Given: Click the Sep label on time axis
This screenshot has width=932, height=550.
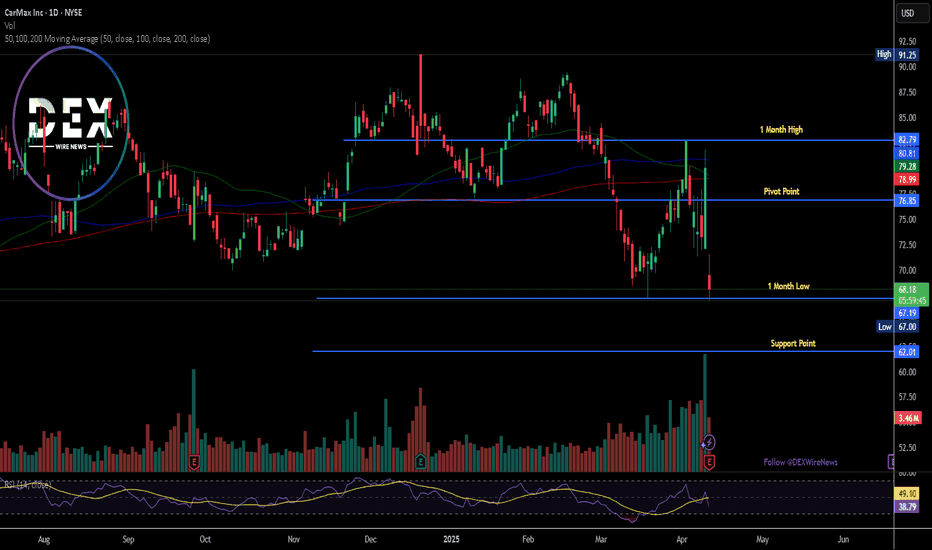Looking at the screenshot, I should [x=128, y=540].
